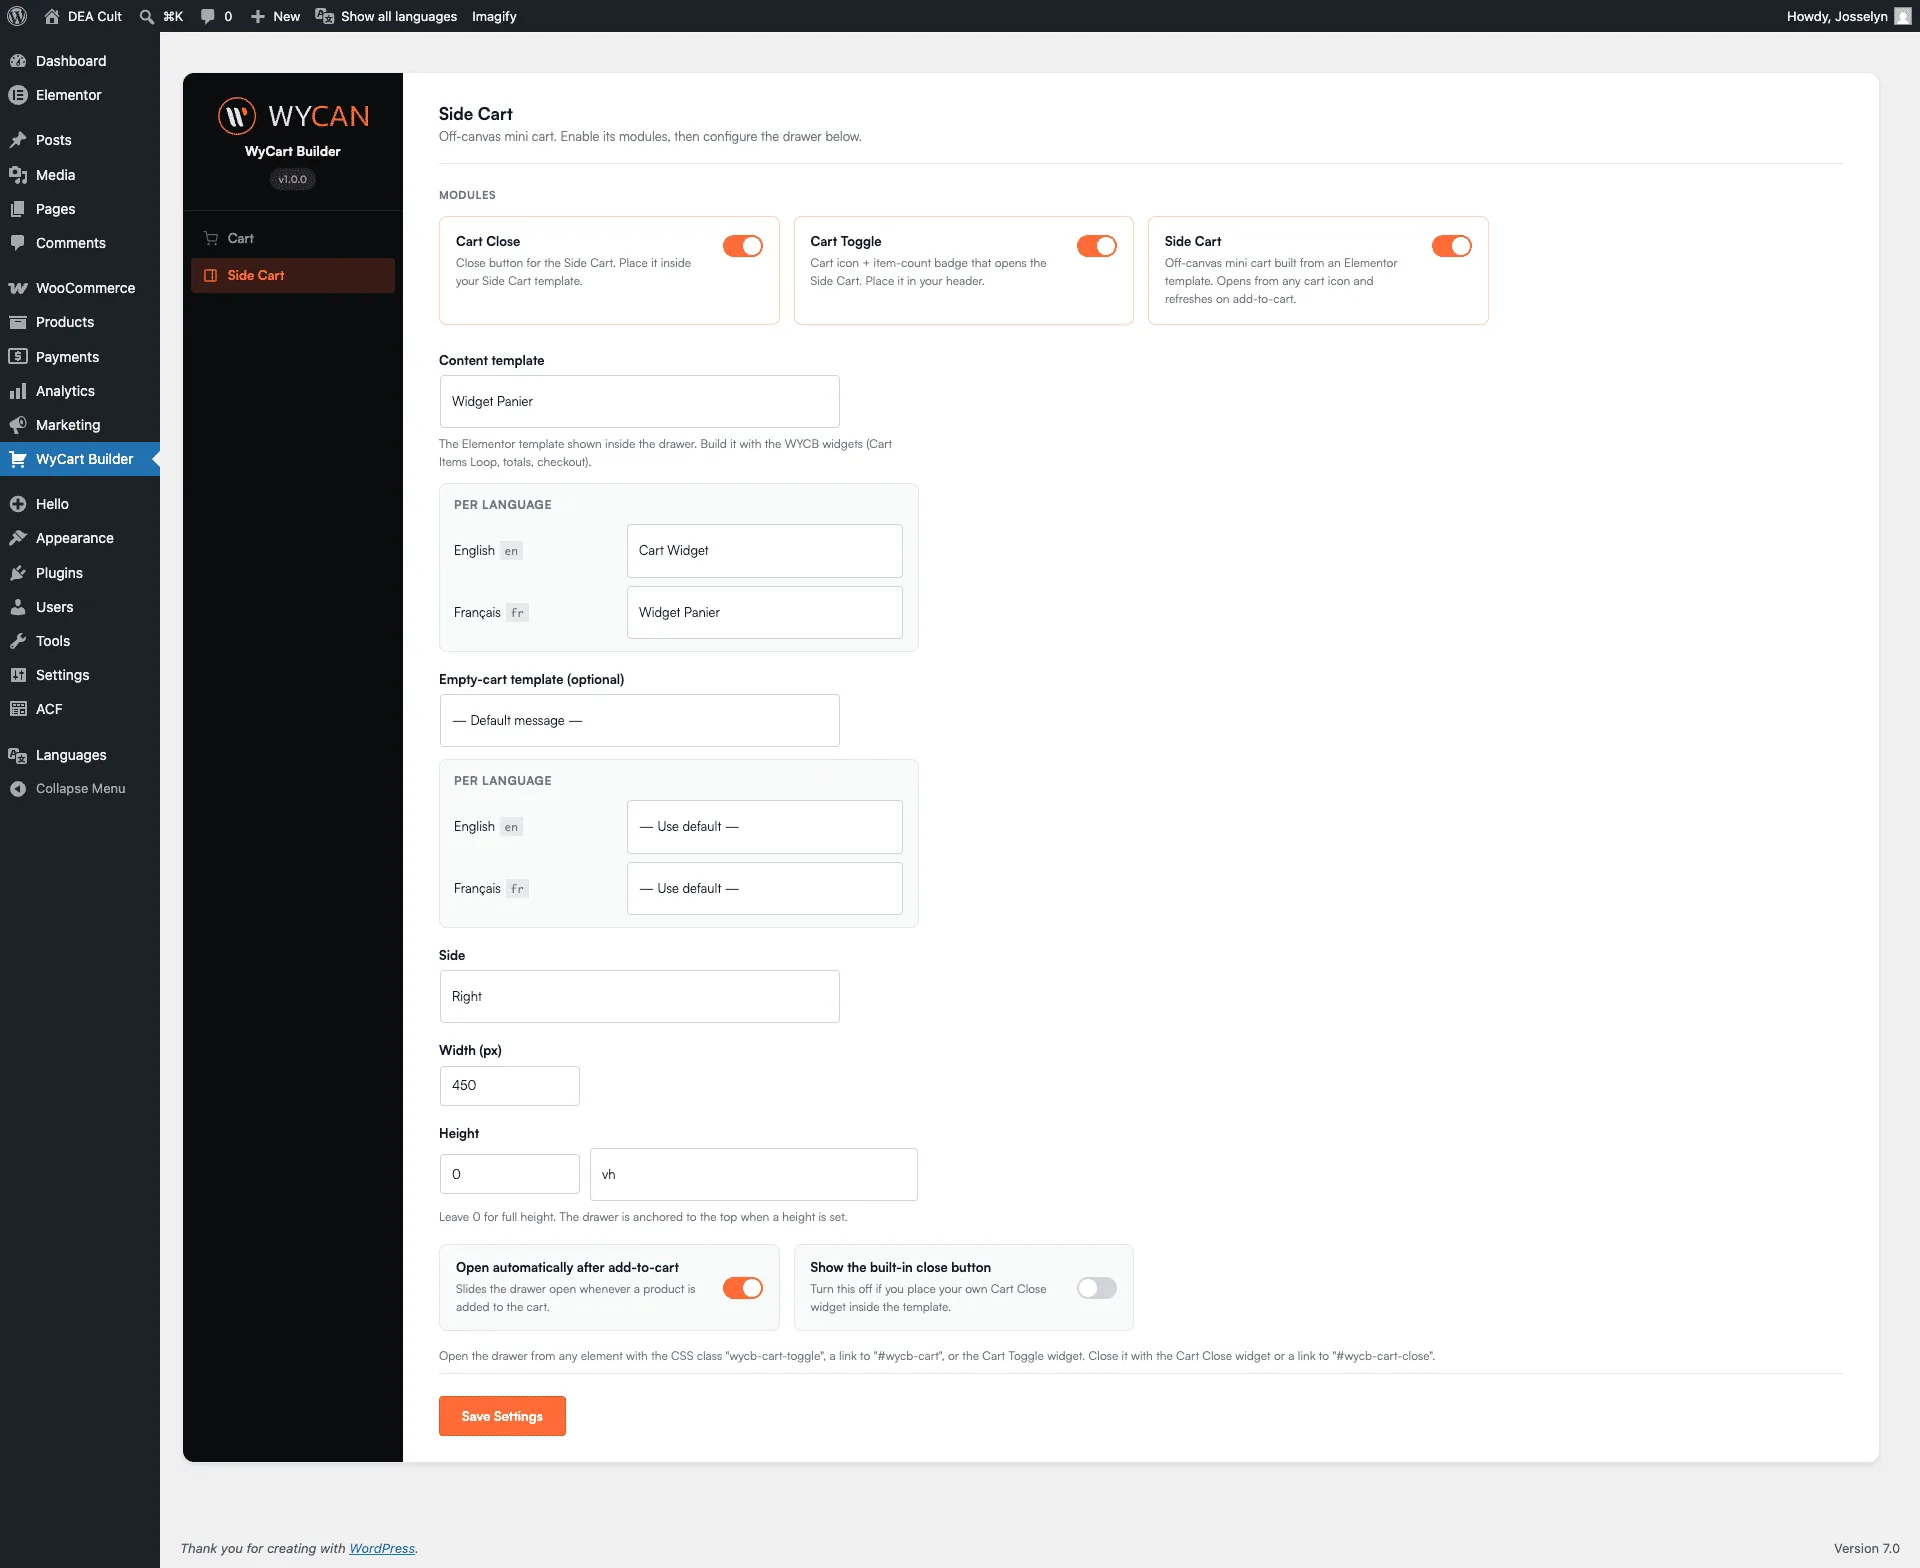Open the Cart tab in WyCart Builder

pos(293,238)
